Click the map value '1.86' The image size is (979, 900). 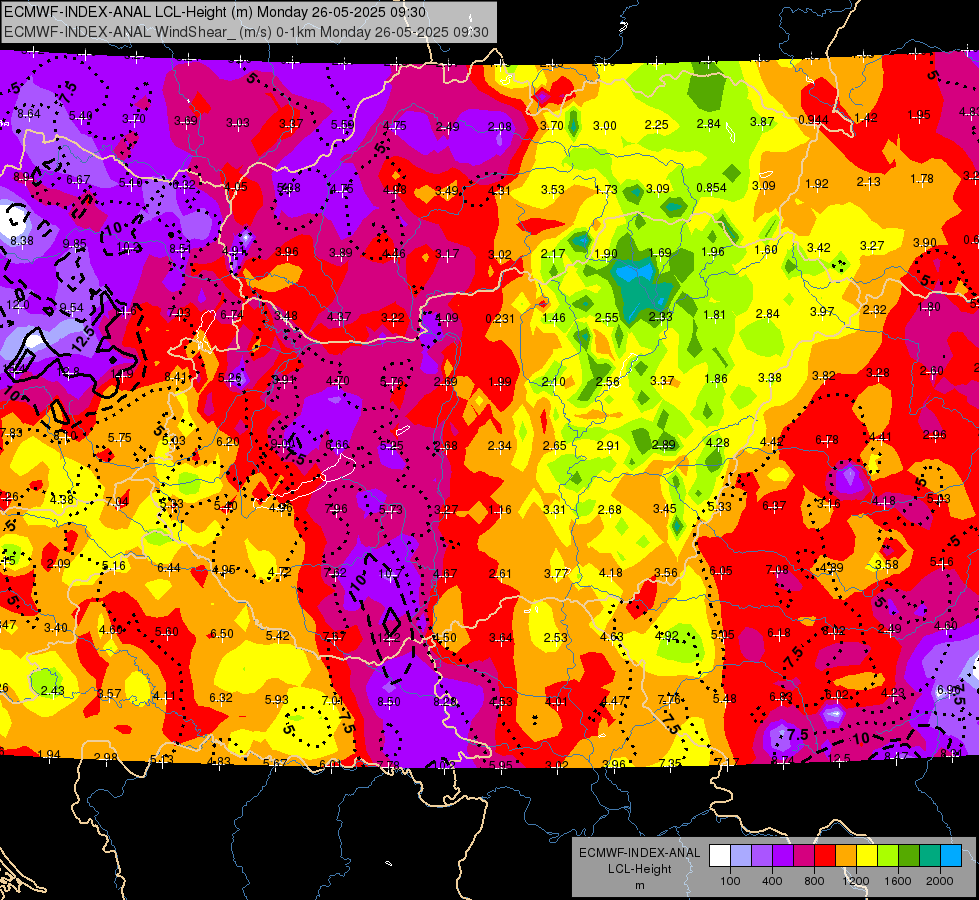click(716, 378)
